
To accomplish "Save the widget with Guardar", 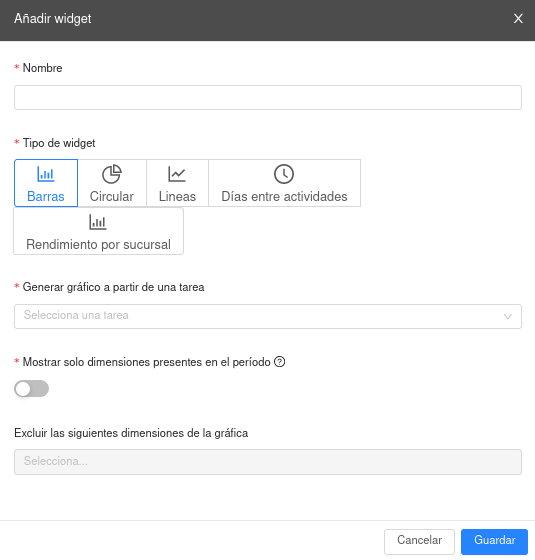I will point(494,541).
